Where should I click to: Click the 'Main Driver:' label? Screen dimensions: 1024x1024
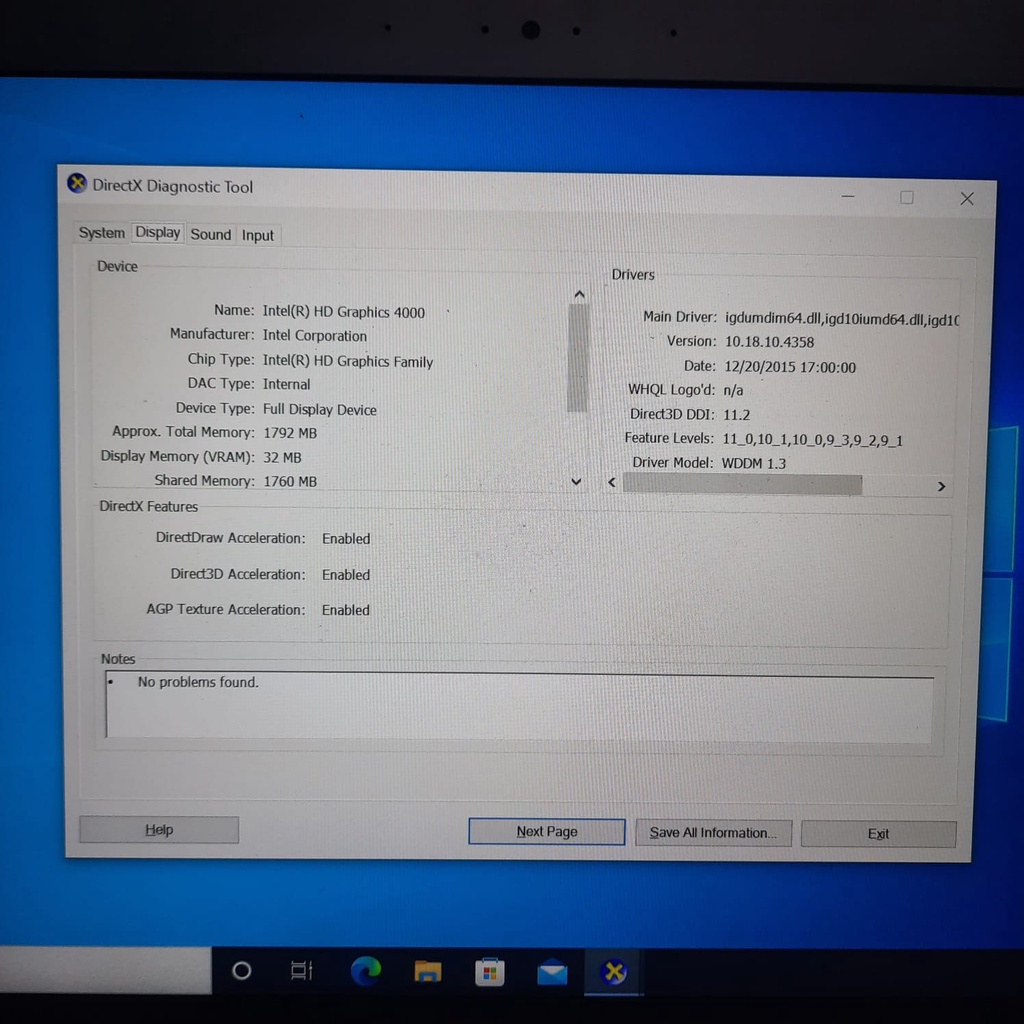point(679,317)
